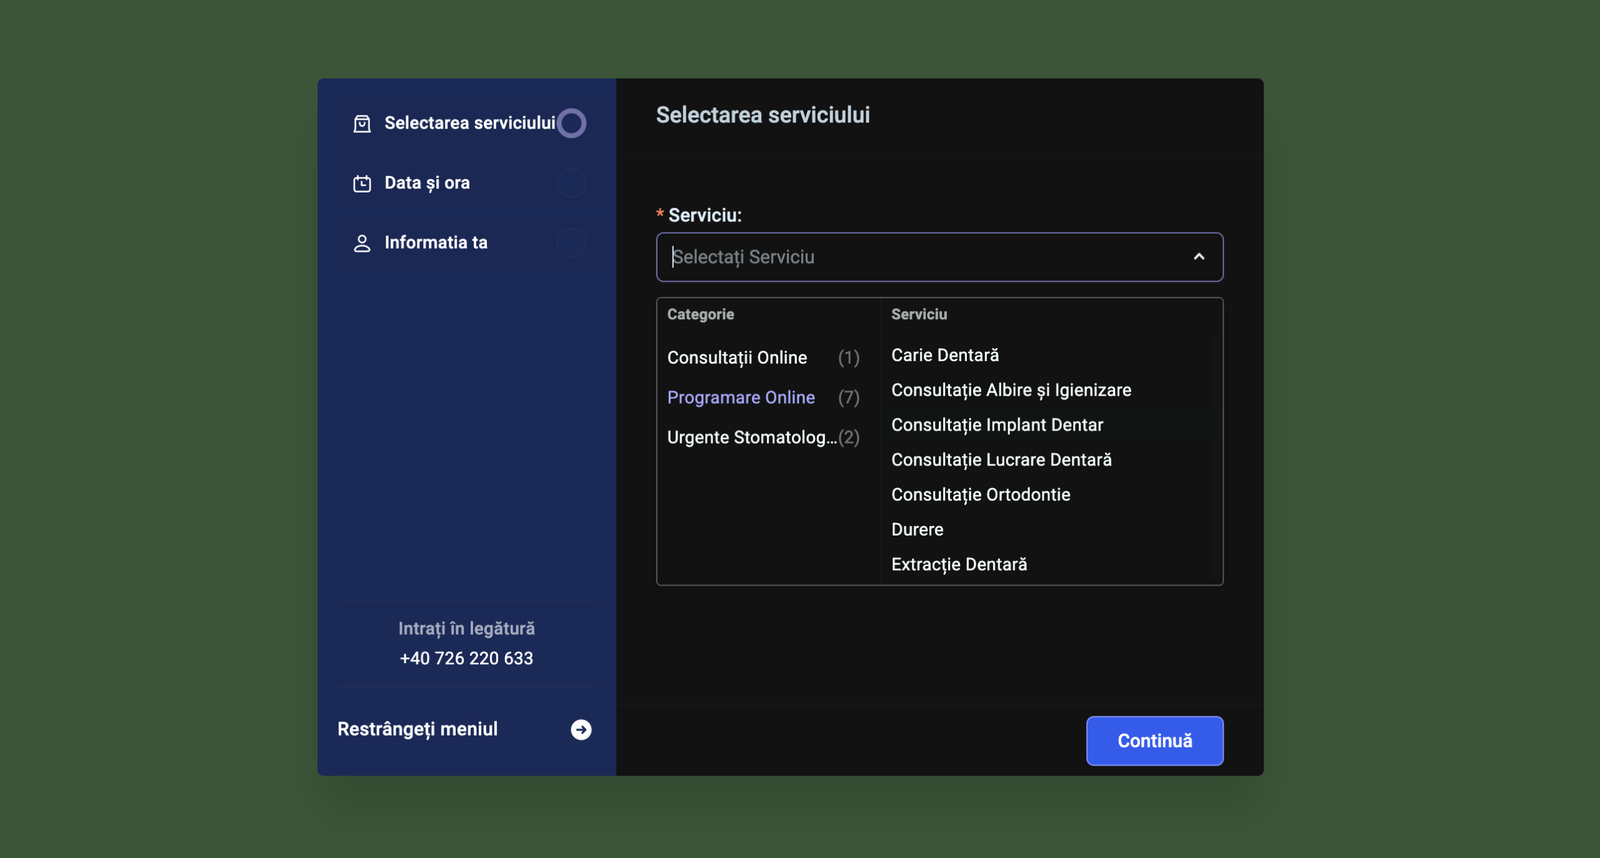
Task: Click the shopping bag icon beside Selectarea serviciului
Action: [362, 123]
